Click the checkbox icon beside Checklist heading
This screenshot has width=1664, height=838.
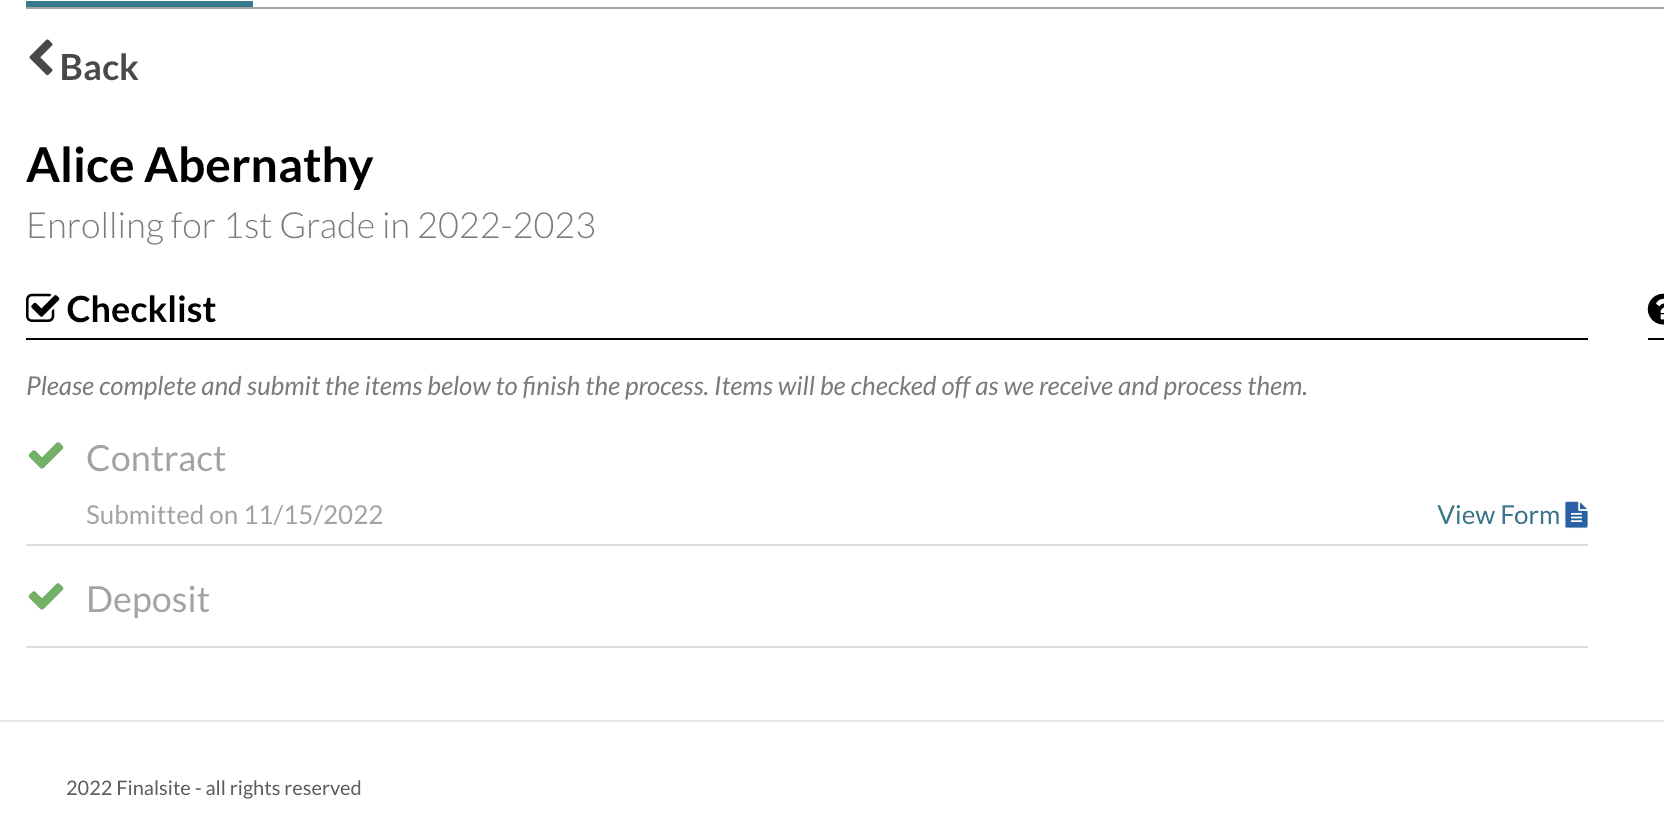click(x=42, y=309)
